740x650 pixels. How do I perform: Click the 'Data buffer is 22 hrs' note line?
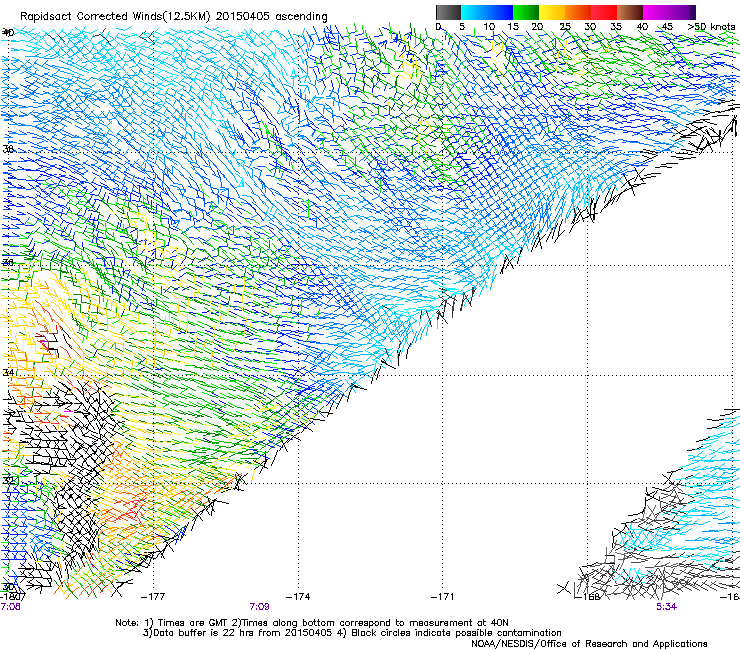352,633
